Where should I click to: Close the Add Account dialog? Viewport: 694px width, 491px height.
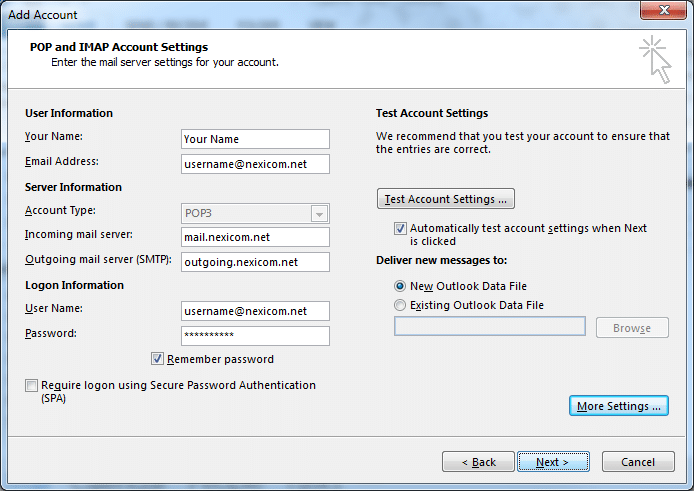[663, 11]
